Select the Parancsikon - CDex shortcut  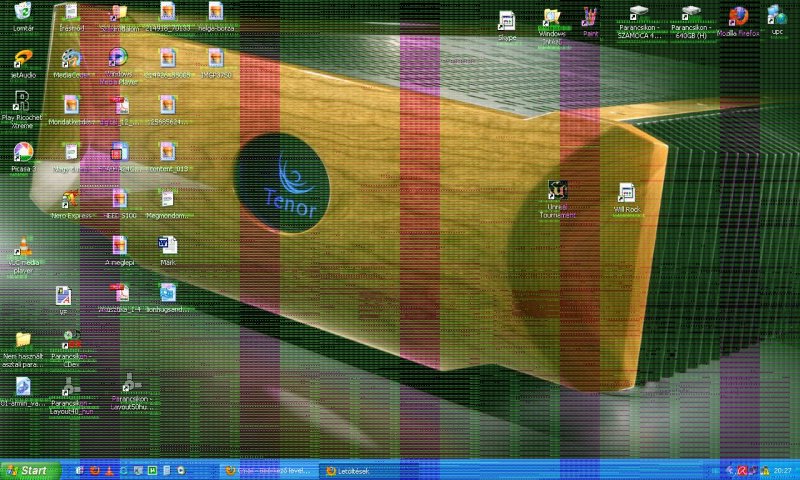[x=71, y=340]
